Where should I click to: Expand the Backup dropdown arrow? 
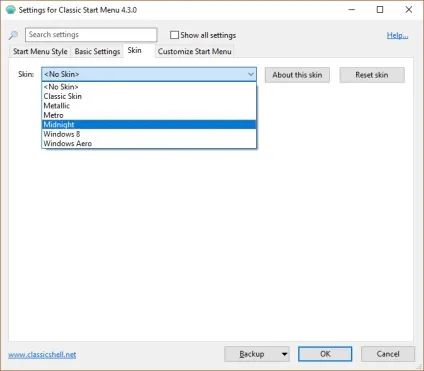[284, 354]
